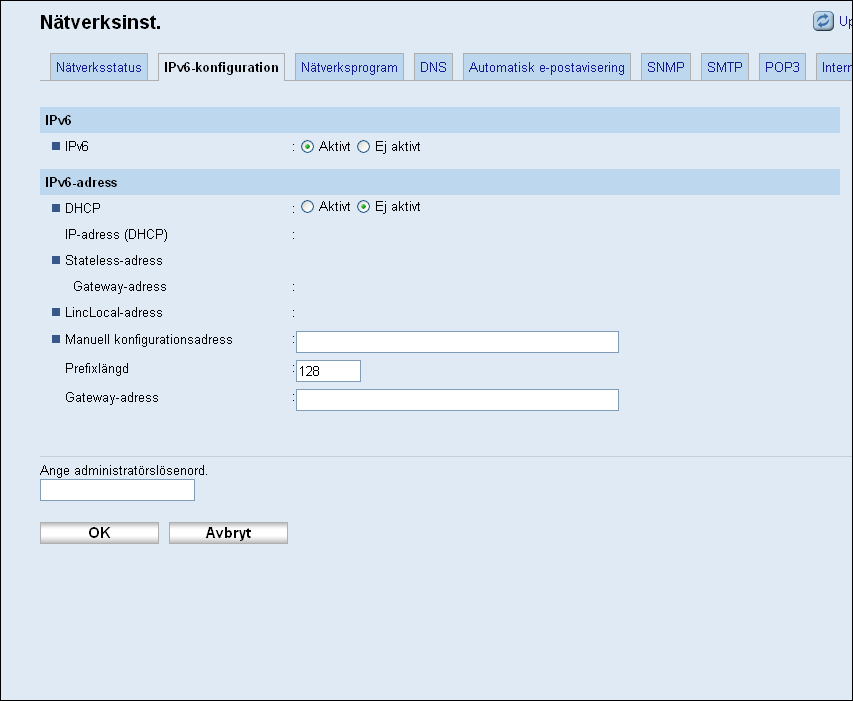The width and height of the screenshot is (853, 701).
Task: Focus the Manuell konfigurationsadress field
Action: 458,342
